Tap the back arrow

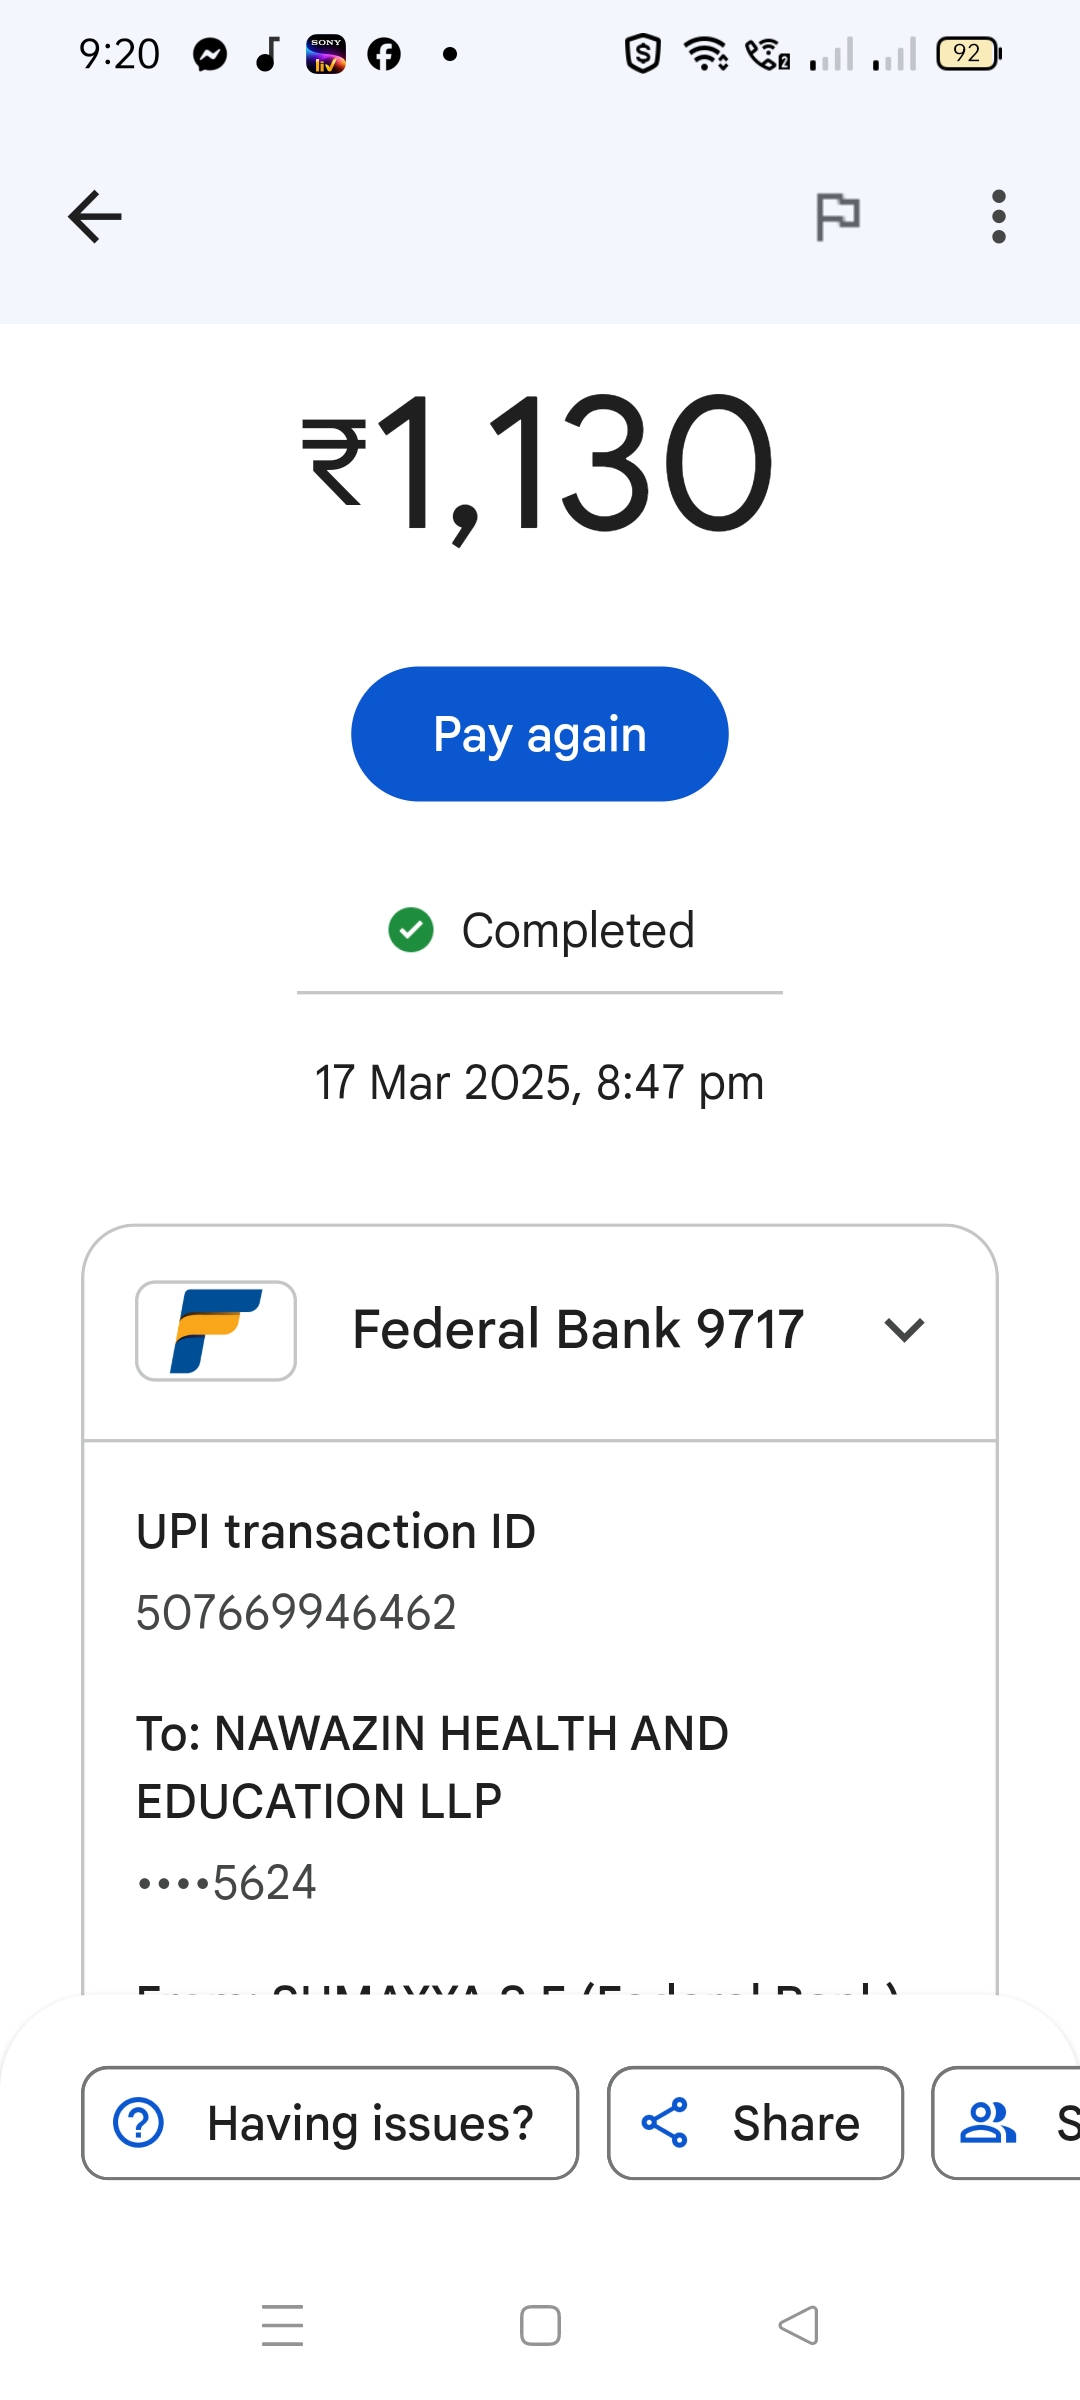[x=95, y=216]
